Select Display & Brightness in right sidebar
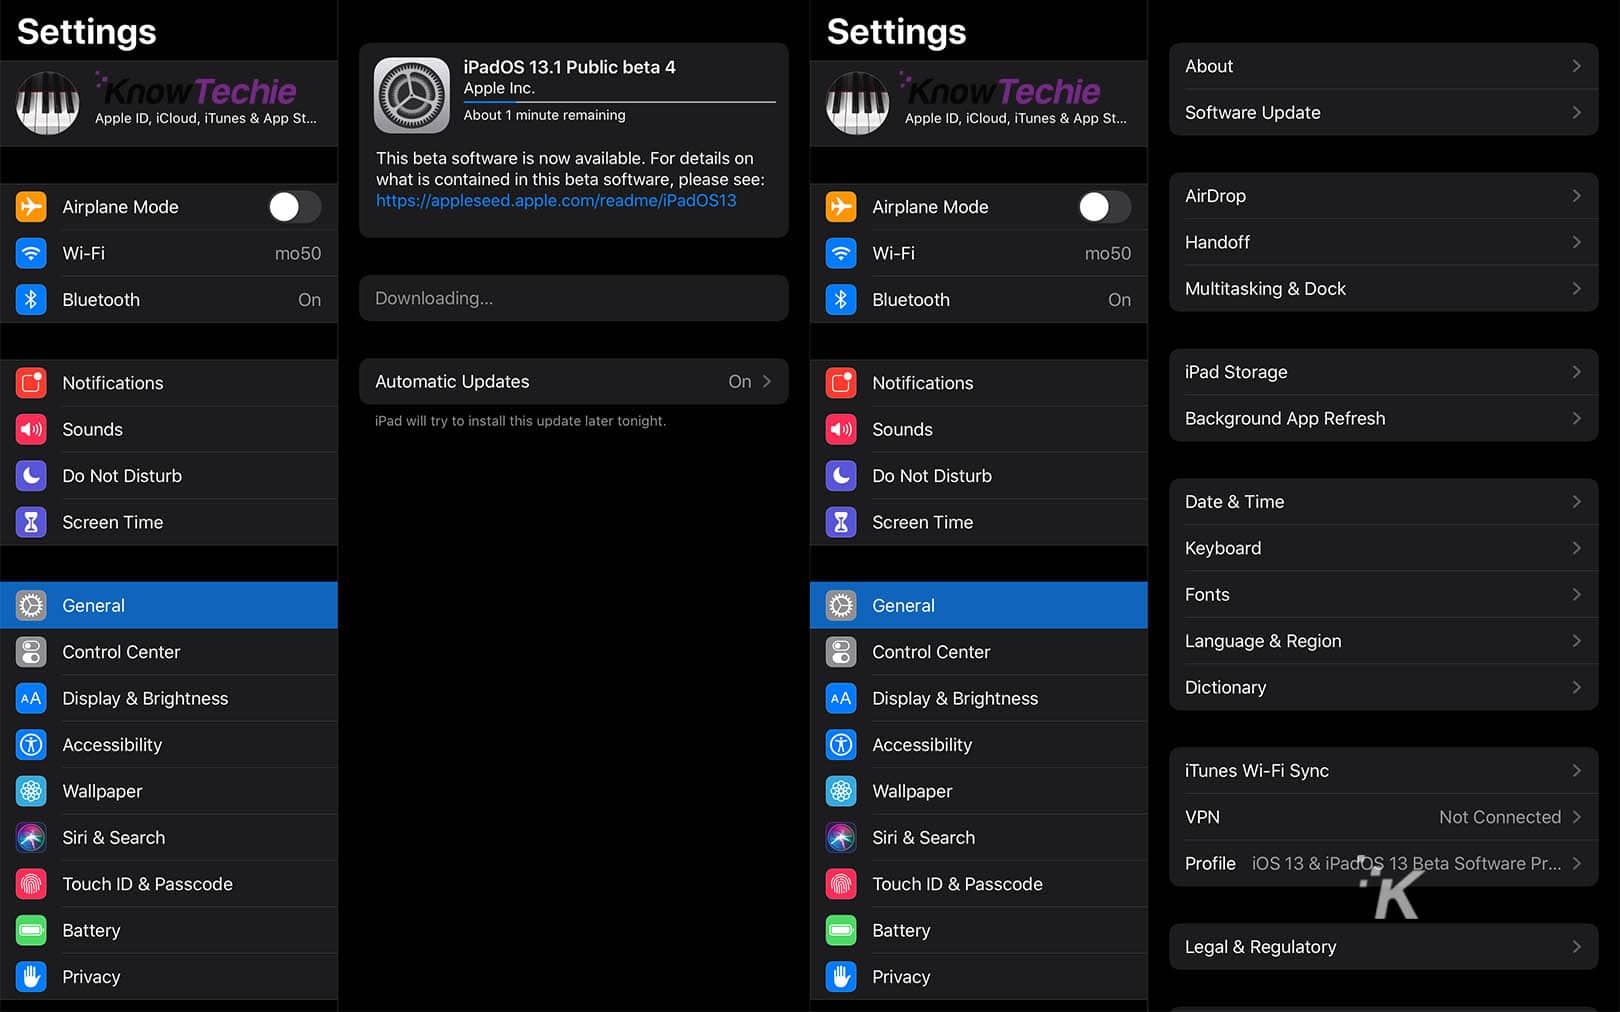 coord(978,698)
